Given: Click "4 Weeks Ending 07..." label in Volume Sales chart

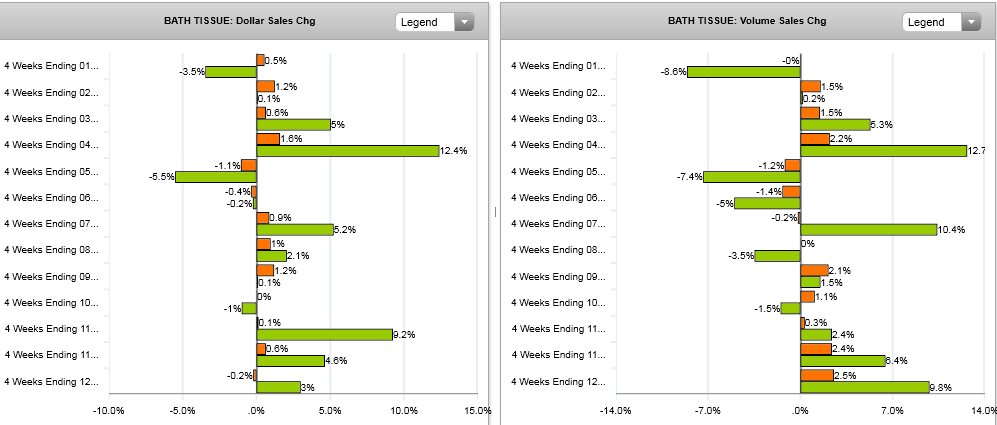Looking at the screenshot, I should pos(558,224).
